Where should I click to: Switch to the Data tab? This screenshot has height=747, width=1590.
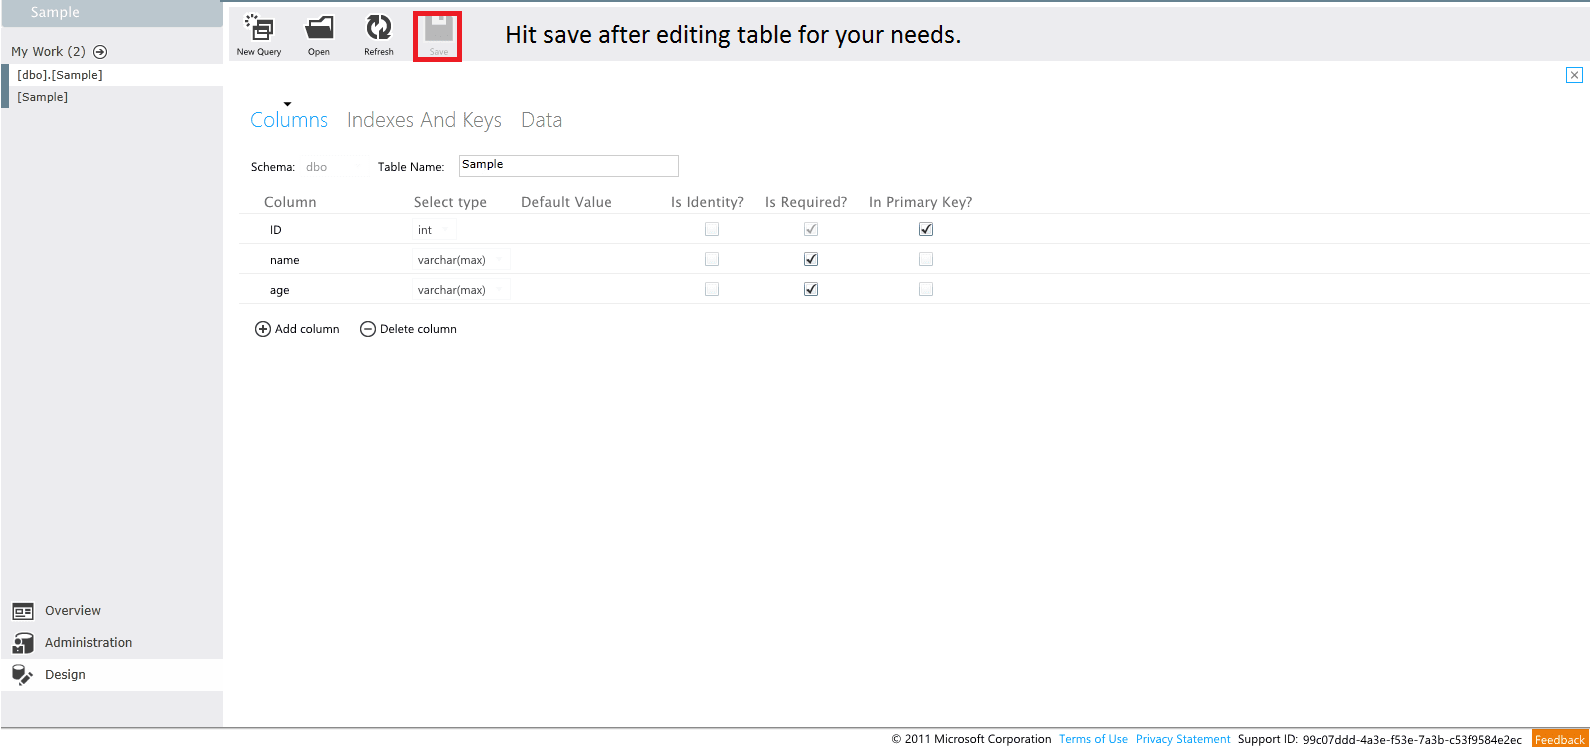click(541, 120)
